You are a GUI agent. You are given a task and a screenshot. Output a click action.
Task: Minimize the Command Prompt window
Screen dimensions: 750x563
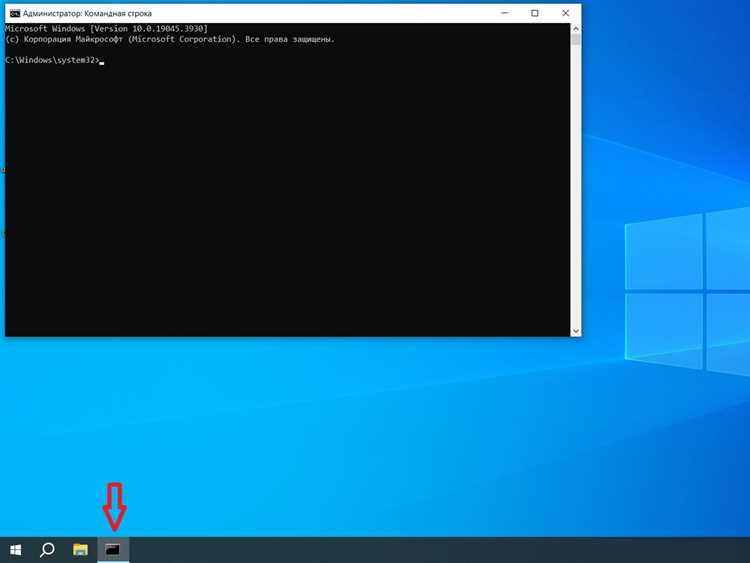pyautogui.click(x=504, y=13)
